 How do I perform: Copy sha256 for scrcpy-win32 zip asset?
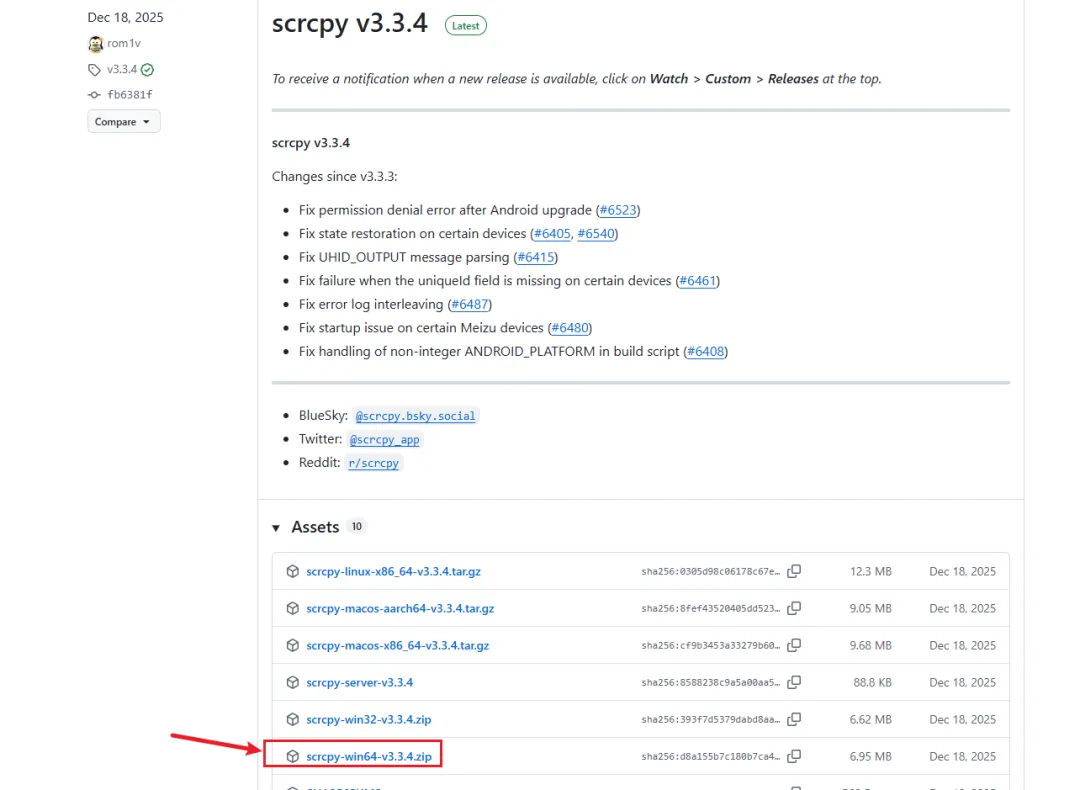(x=794, y=719)
